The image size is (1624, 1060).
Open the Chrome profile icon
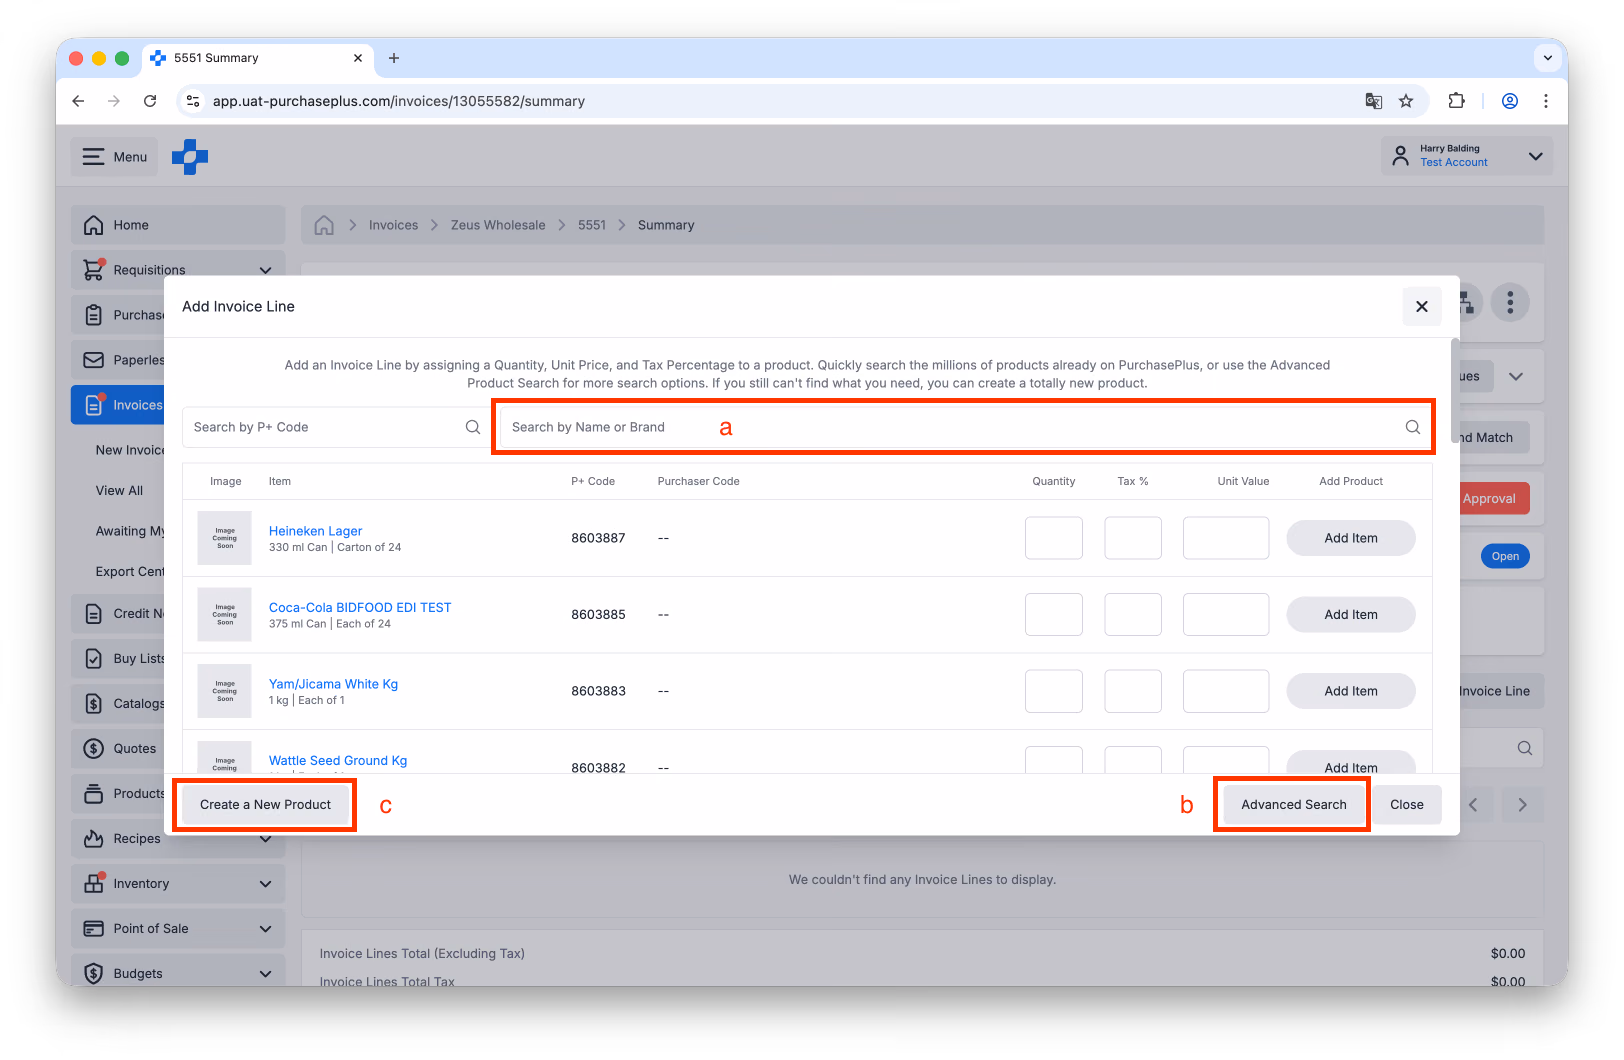1510,101
